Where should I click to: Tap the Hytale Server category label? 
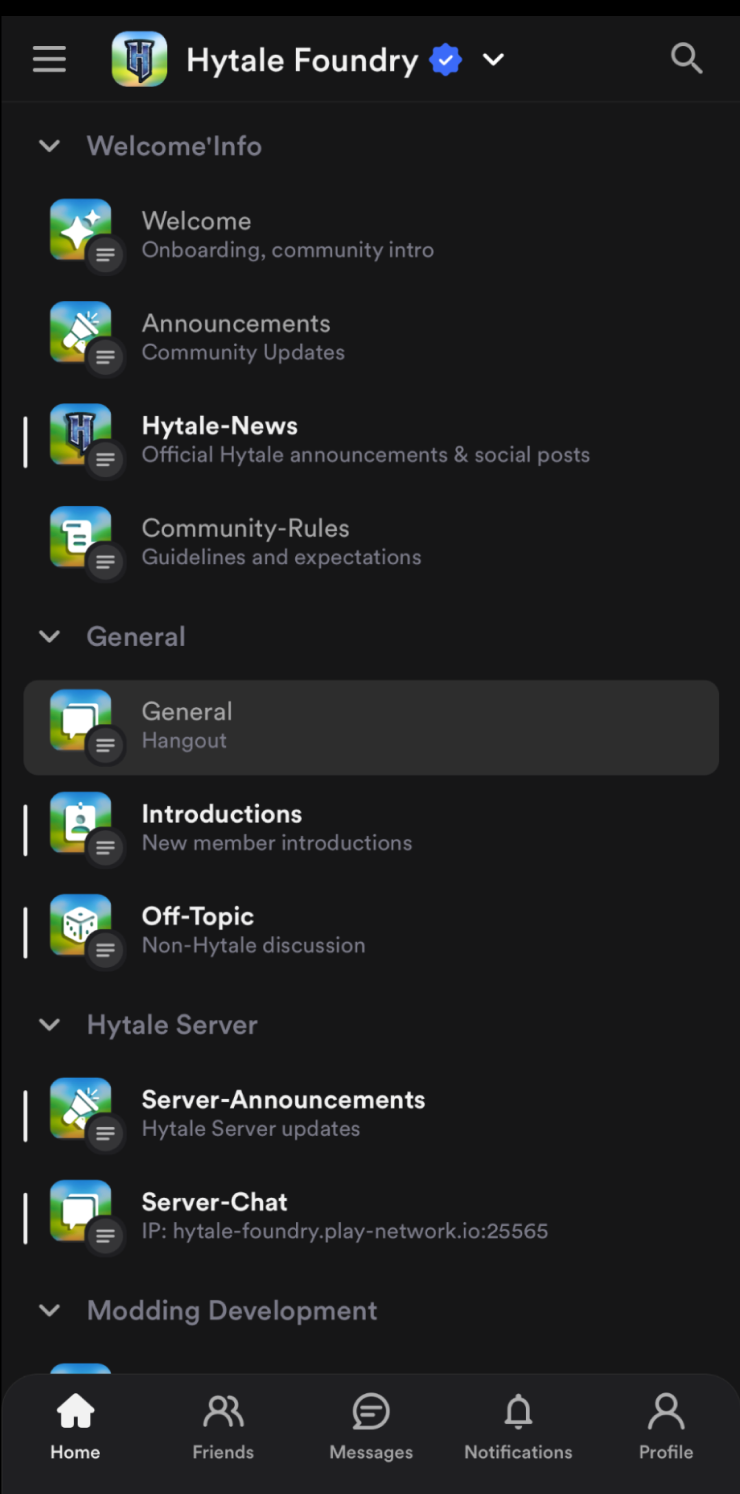click(172, 1025)
